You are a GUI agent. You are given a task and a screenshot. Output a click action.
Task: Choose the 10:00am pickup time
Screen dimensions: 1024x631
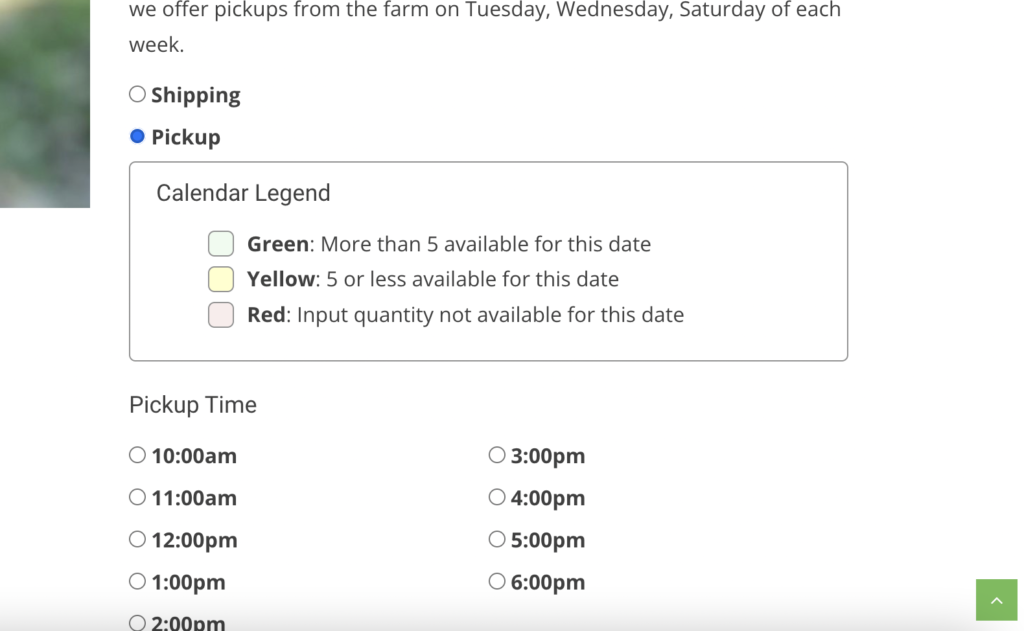pyautogui.click(x=138, y=456)
